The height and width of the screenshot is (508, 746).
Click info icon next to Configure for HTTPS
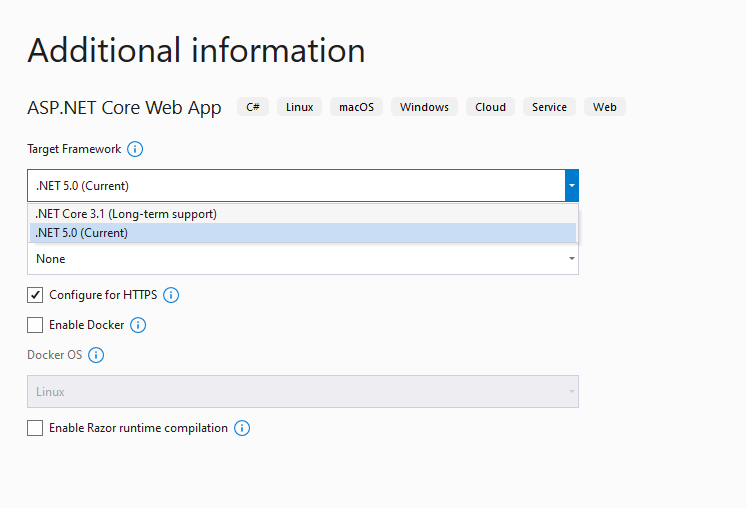point(171,295)
